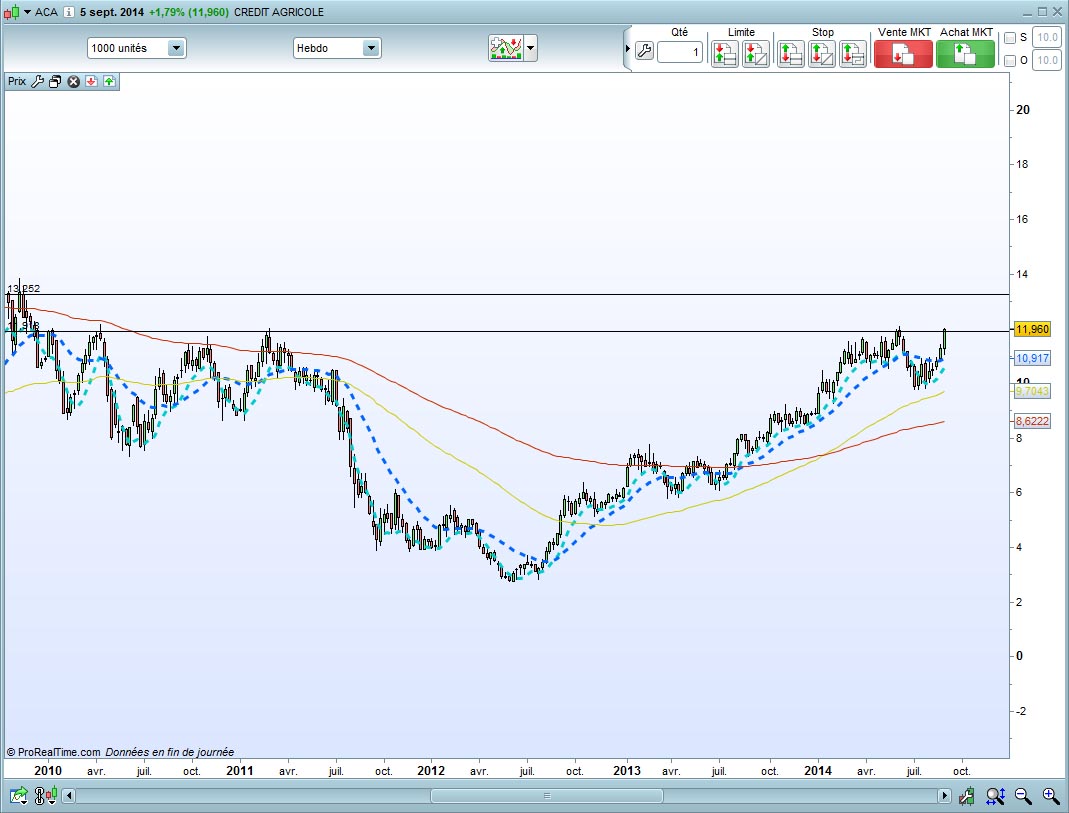
Task: Click the horizontal scrollbar thumb
Action: pos(546,795)
